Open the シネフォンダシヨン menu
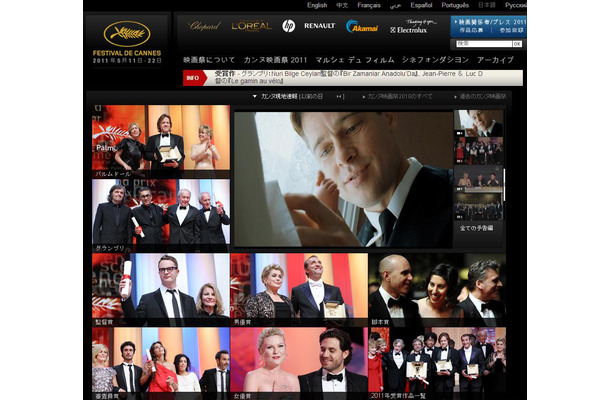The height and width of the screenshot is (400, 610). pos(435,60)
